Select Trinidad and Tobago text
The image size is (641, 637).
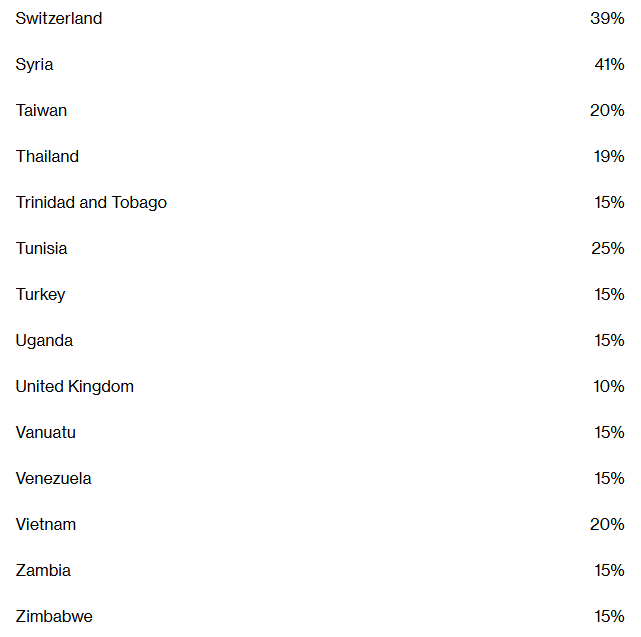tap(91, 203)
